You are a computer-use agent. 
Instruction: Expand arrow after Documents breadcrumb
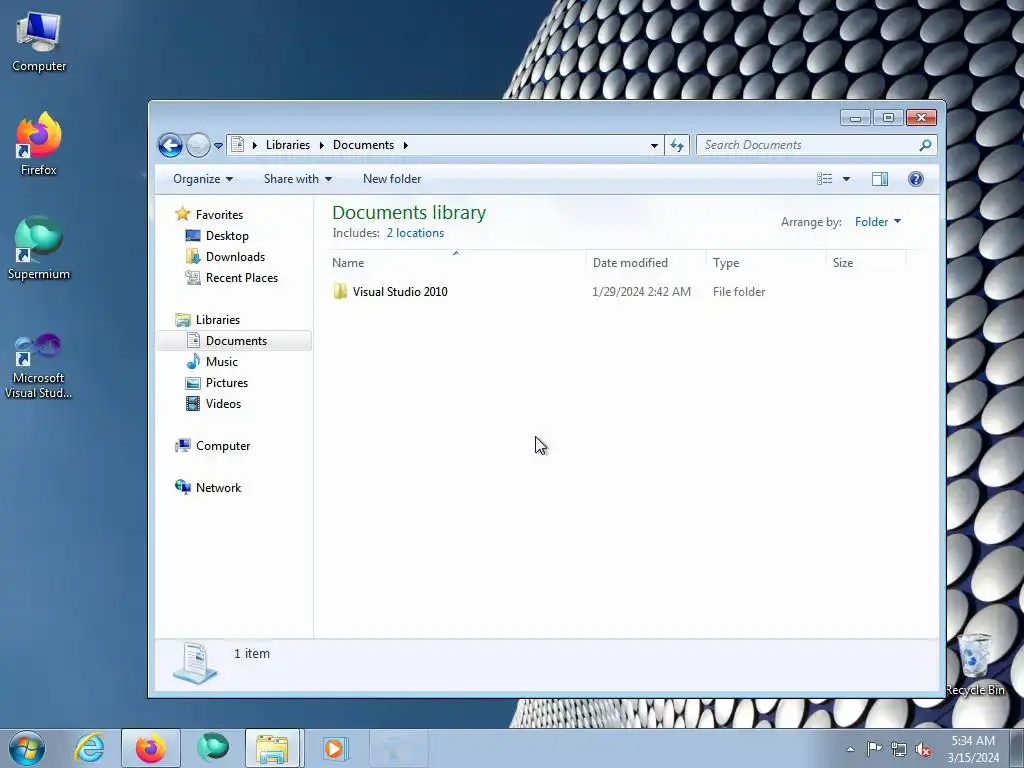pyautogui.click(x=406, y=145)
